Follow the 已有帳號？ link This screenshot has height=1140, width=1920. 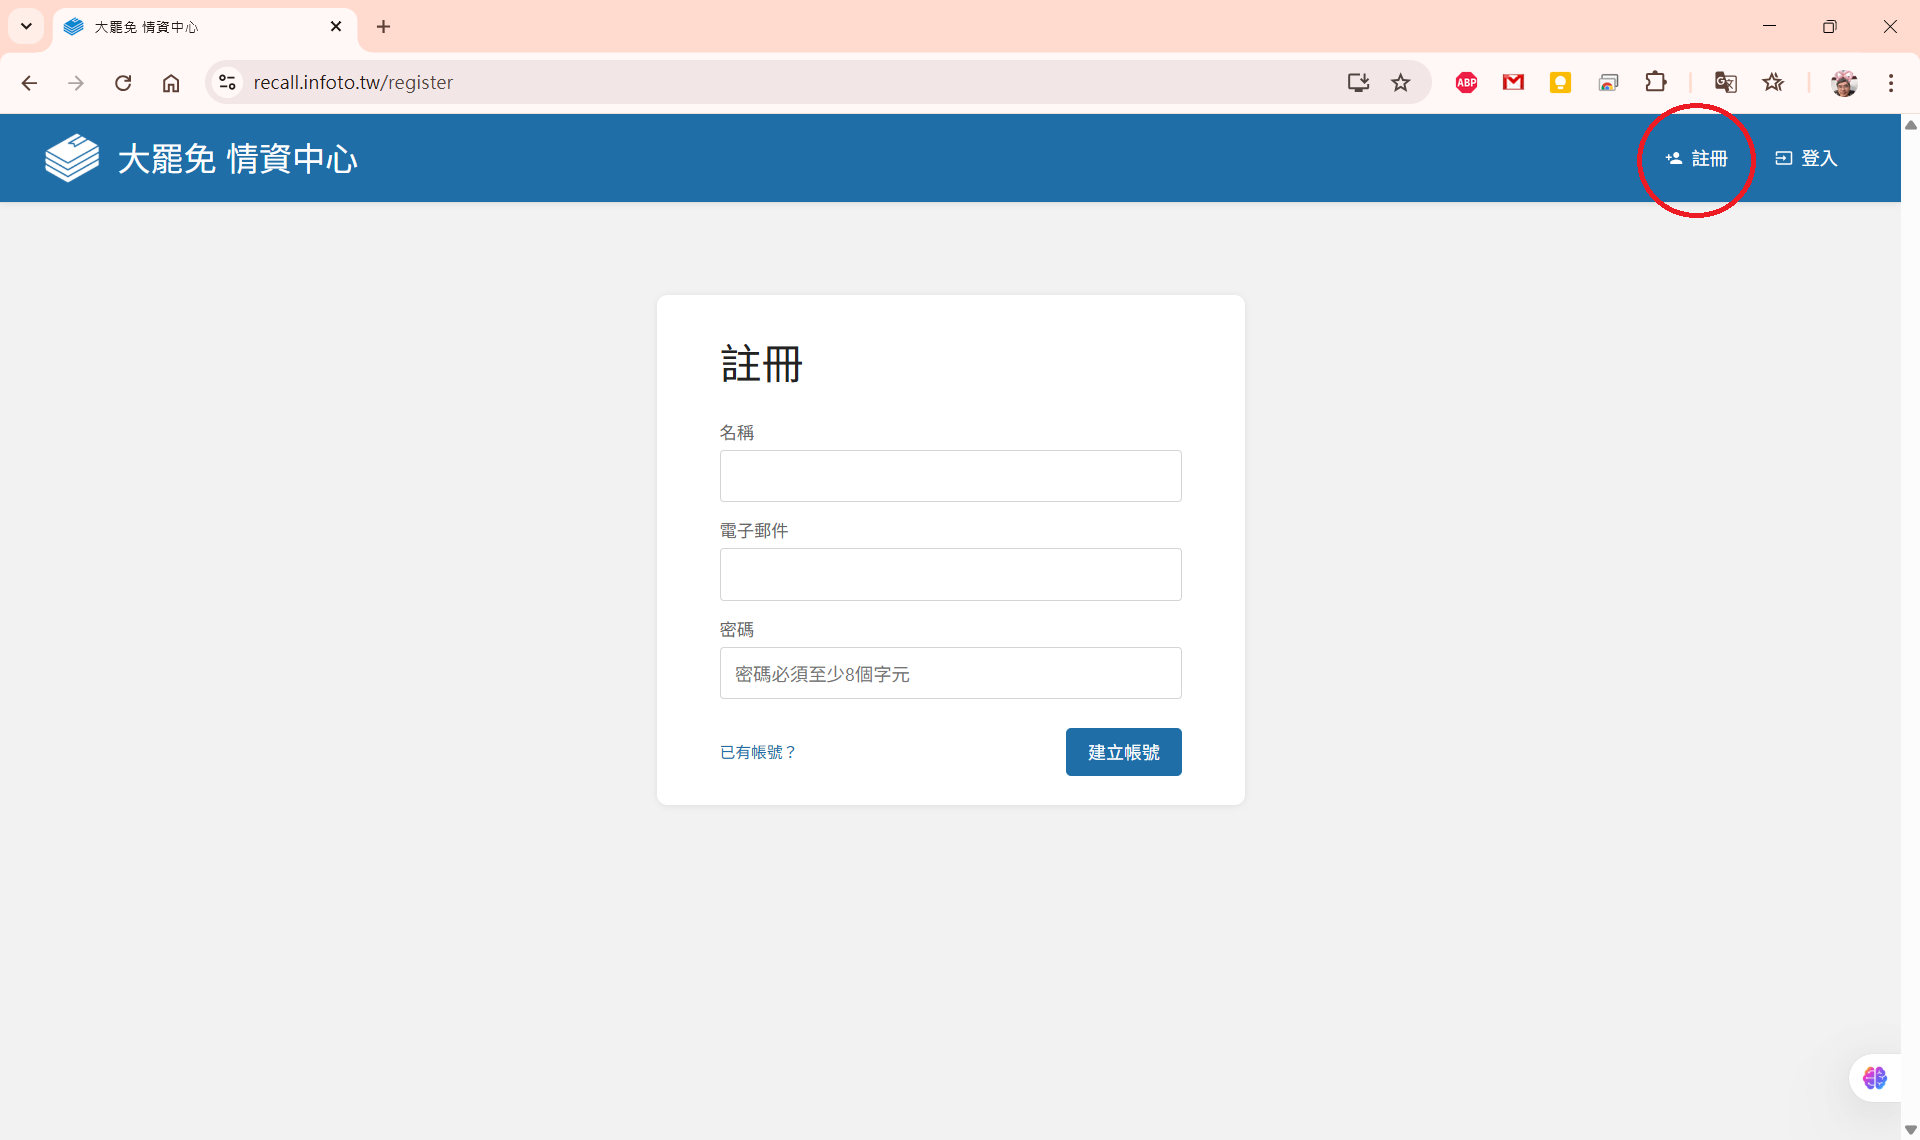[x=757, y=752]
